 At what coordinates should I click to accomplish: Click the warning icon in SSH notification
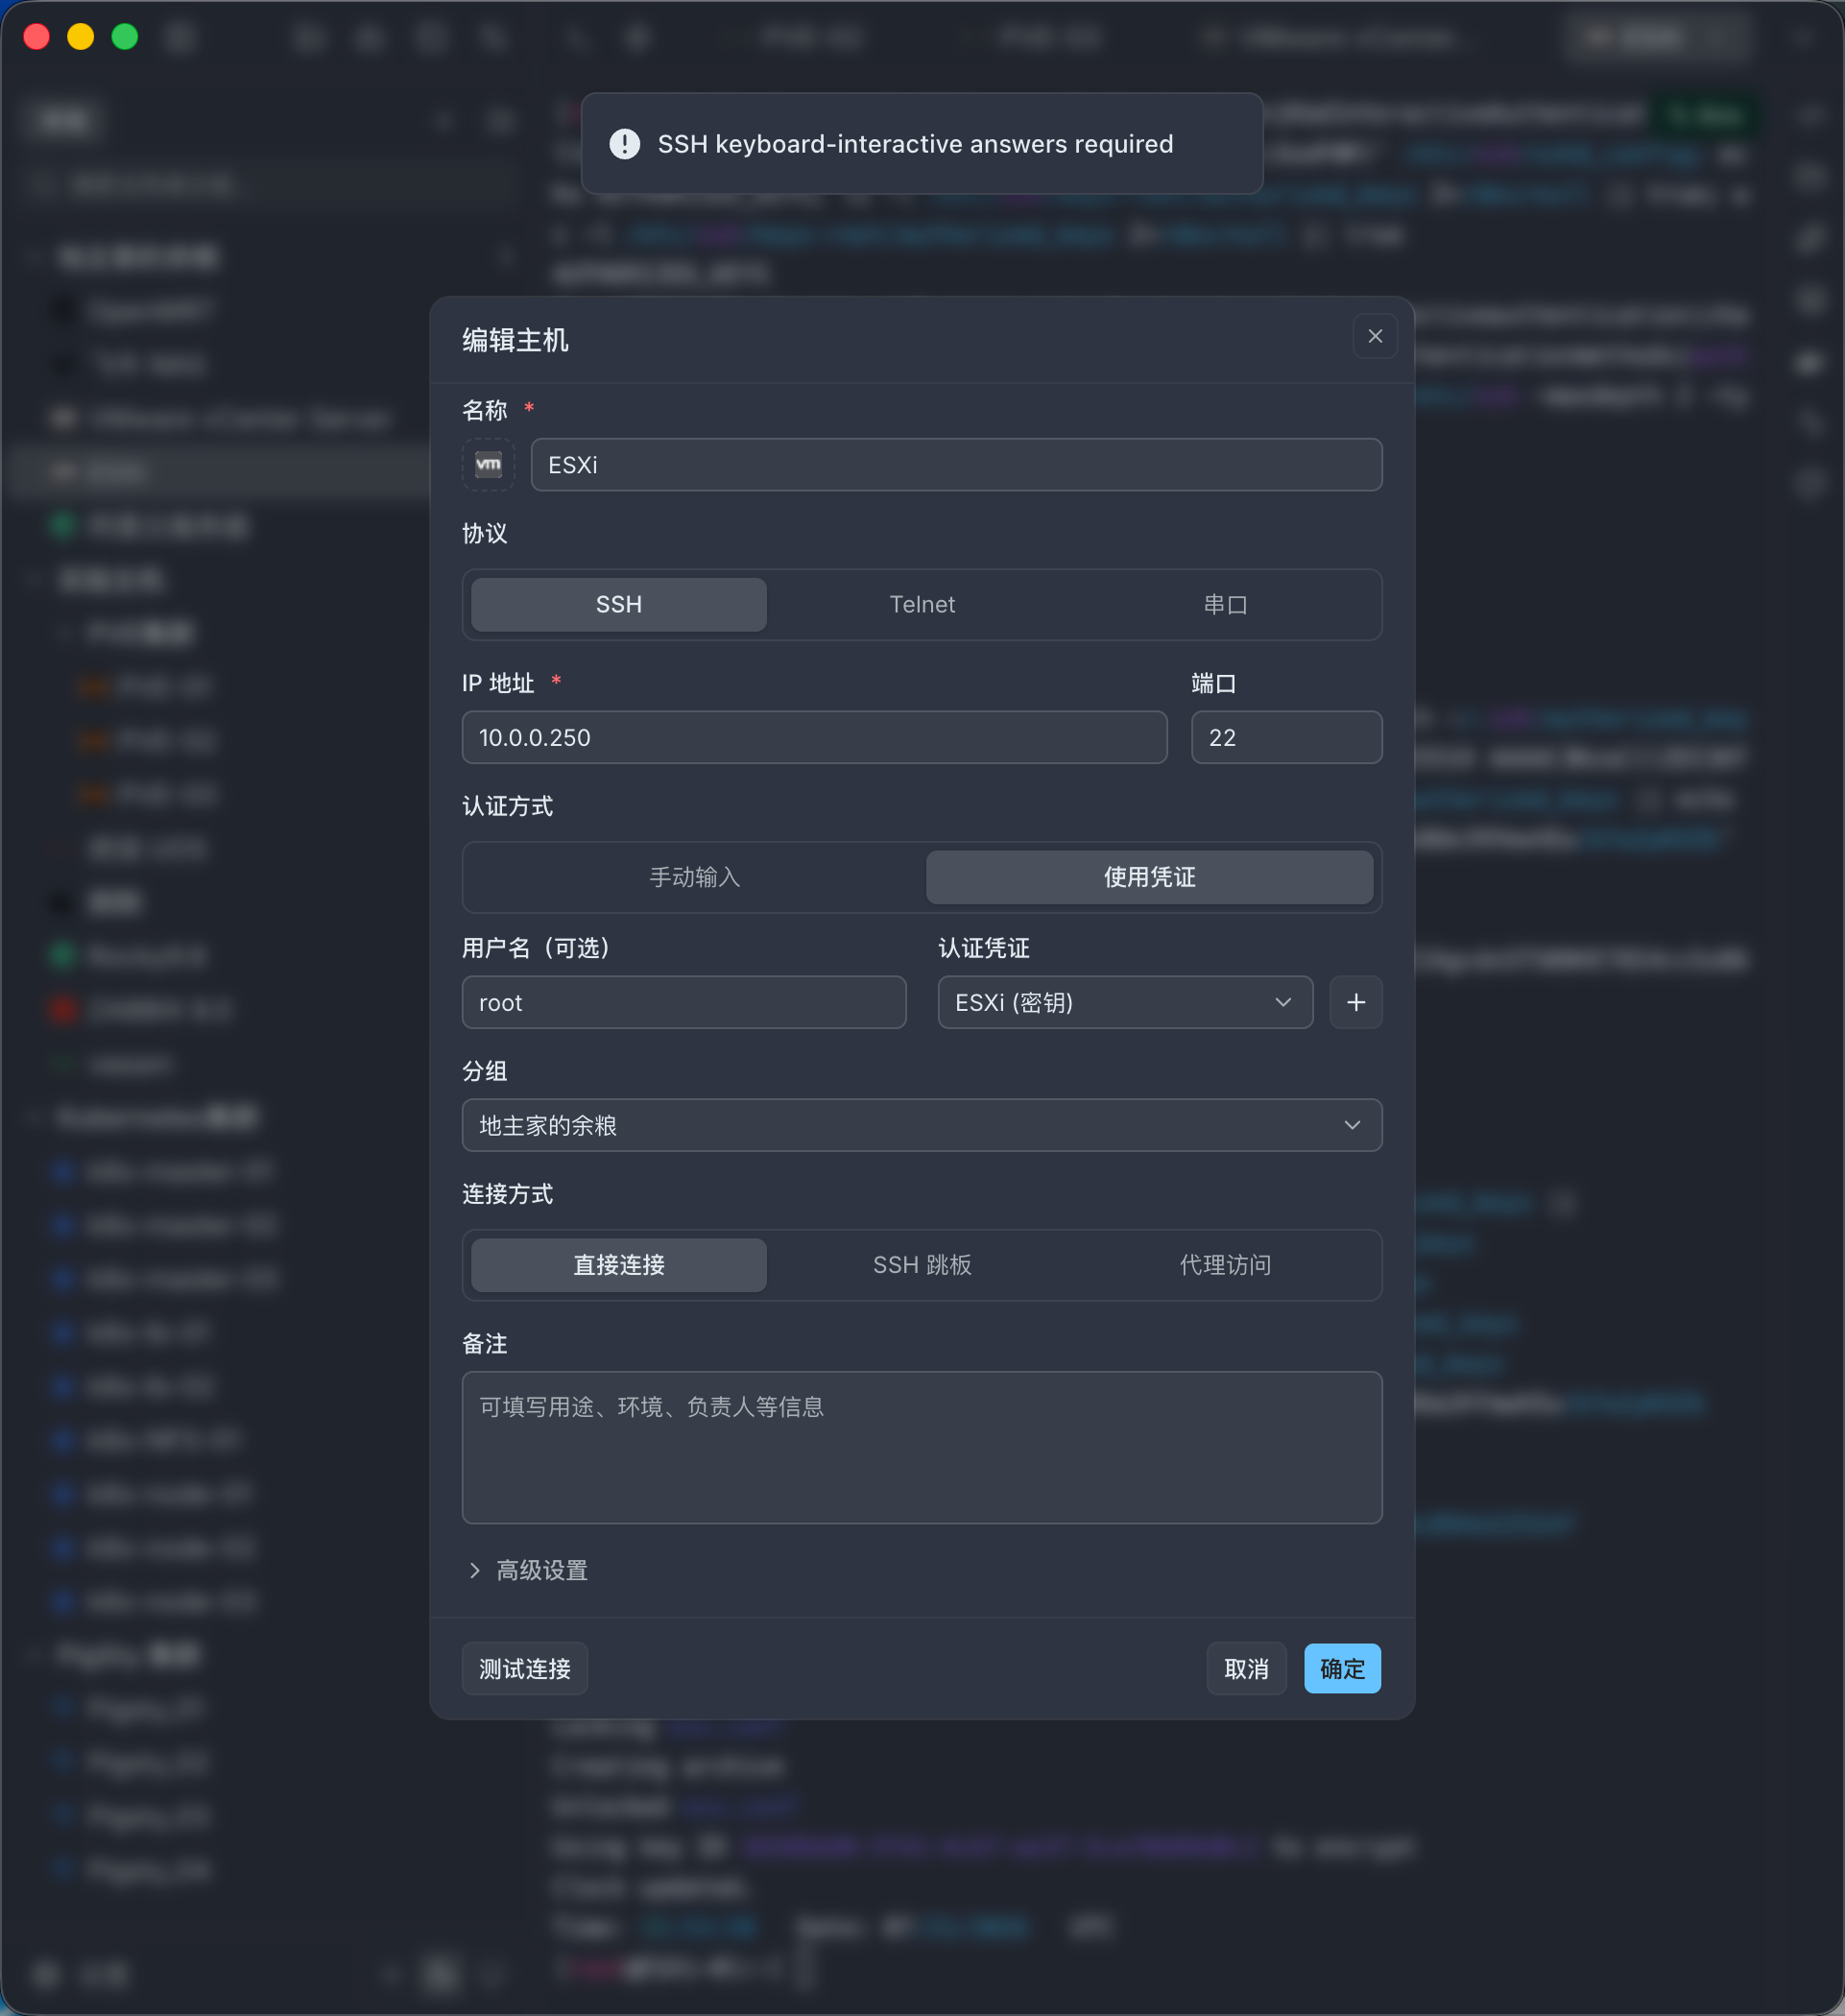(x=625, y=144)
